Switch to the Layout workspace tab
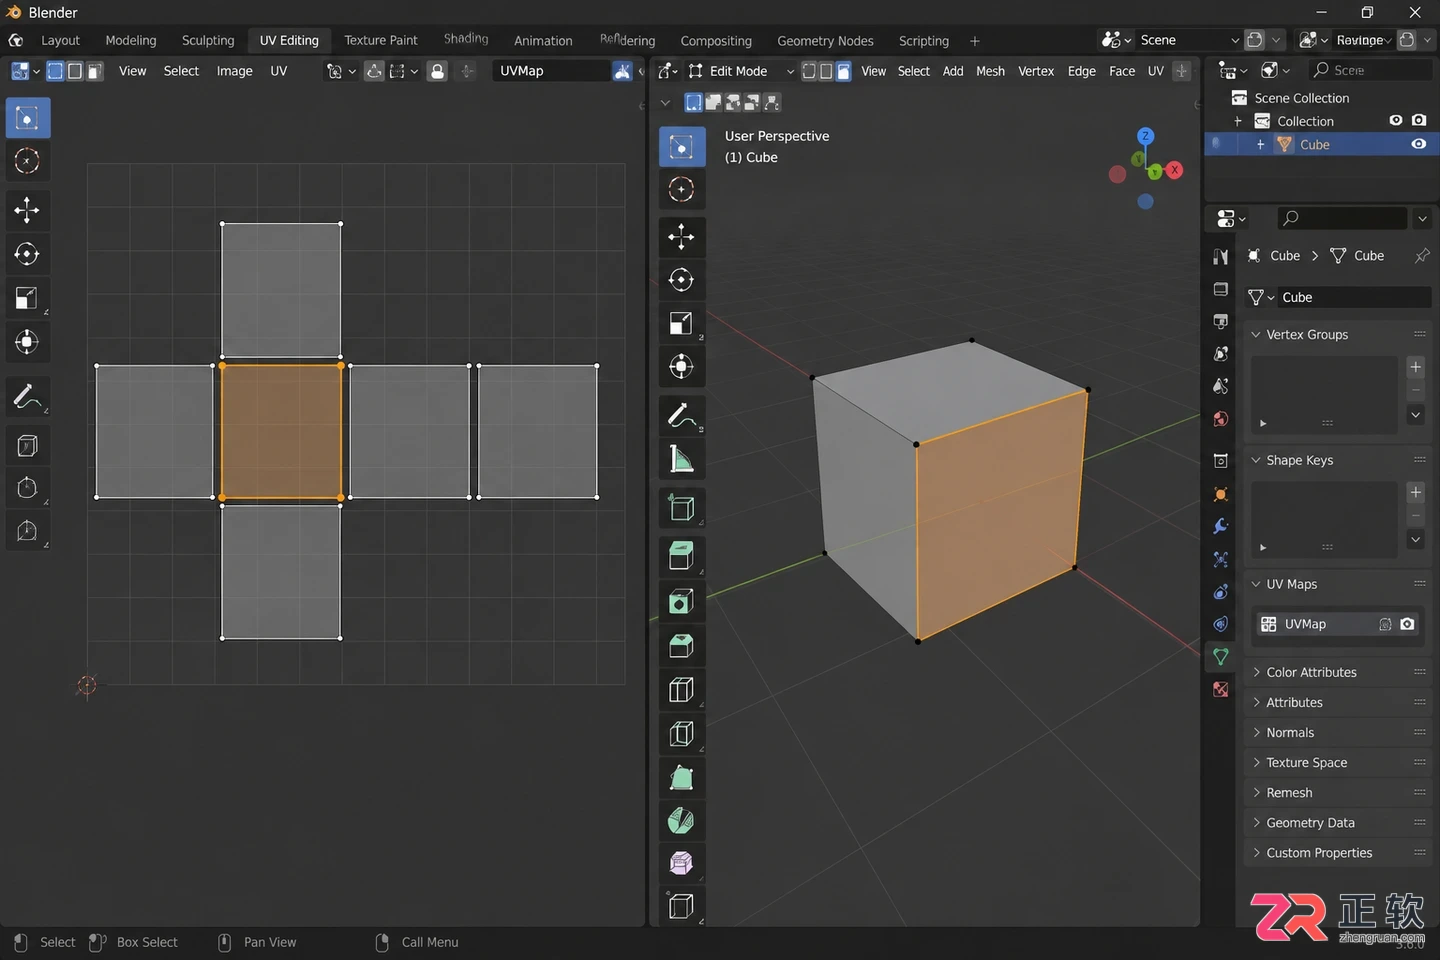Viewport: 1440px width, 960px height. pos(60,40)
